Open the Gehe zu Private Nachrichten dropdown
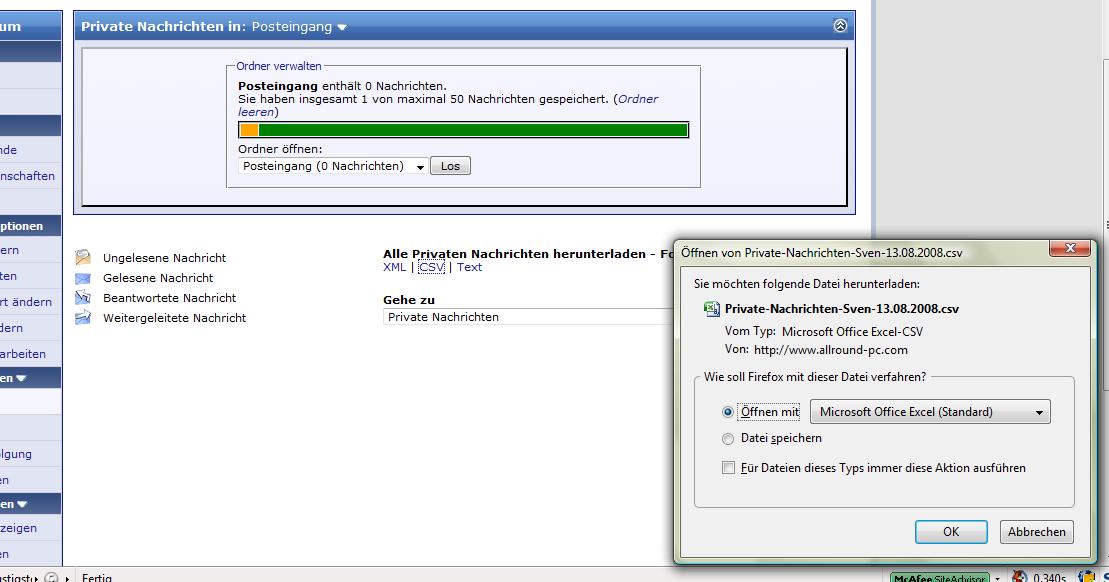Screen dimensions: 1109x582 (x=528, y=317)
